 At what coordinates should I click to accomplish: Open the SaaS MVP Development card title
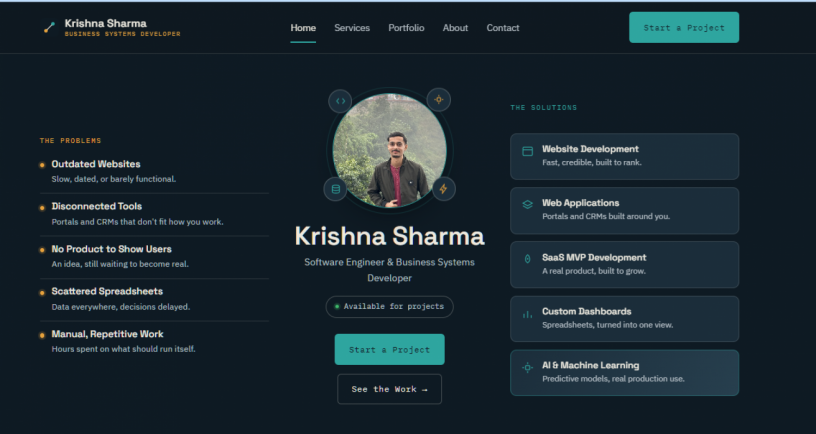point(594,258)
